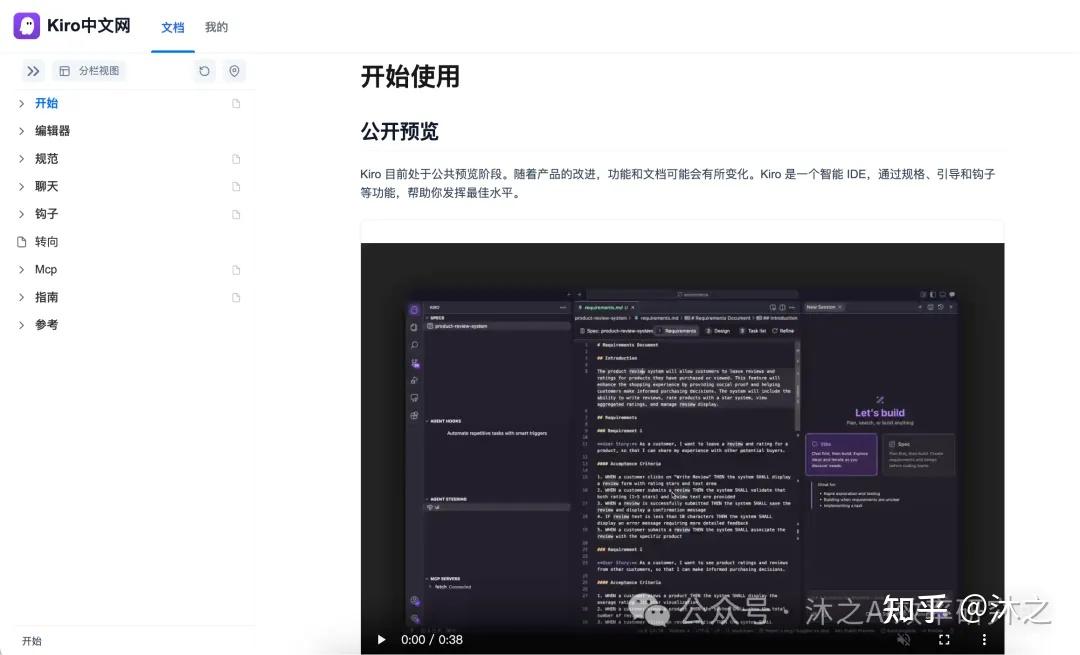The width and height of the screenshot is (1080, 655).
Task: Open the 开始 document entry
Action: (47, 103)
